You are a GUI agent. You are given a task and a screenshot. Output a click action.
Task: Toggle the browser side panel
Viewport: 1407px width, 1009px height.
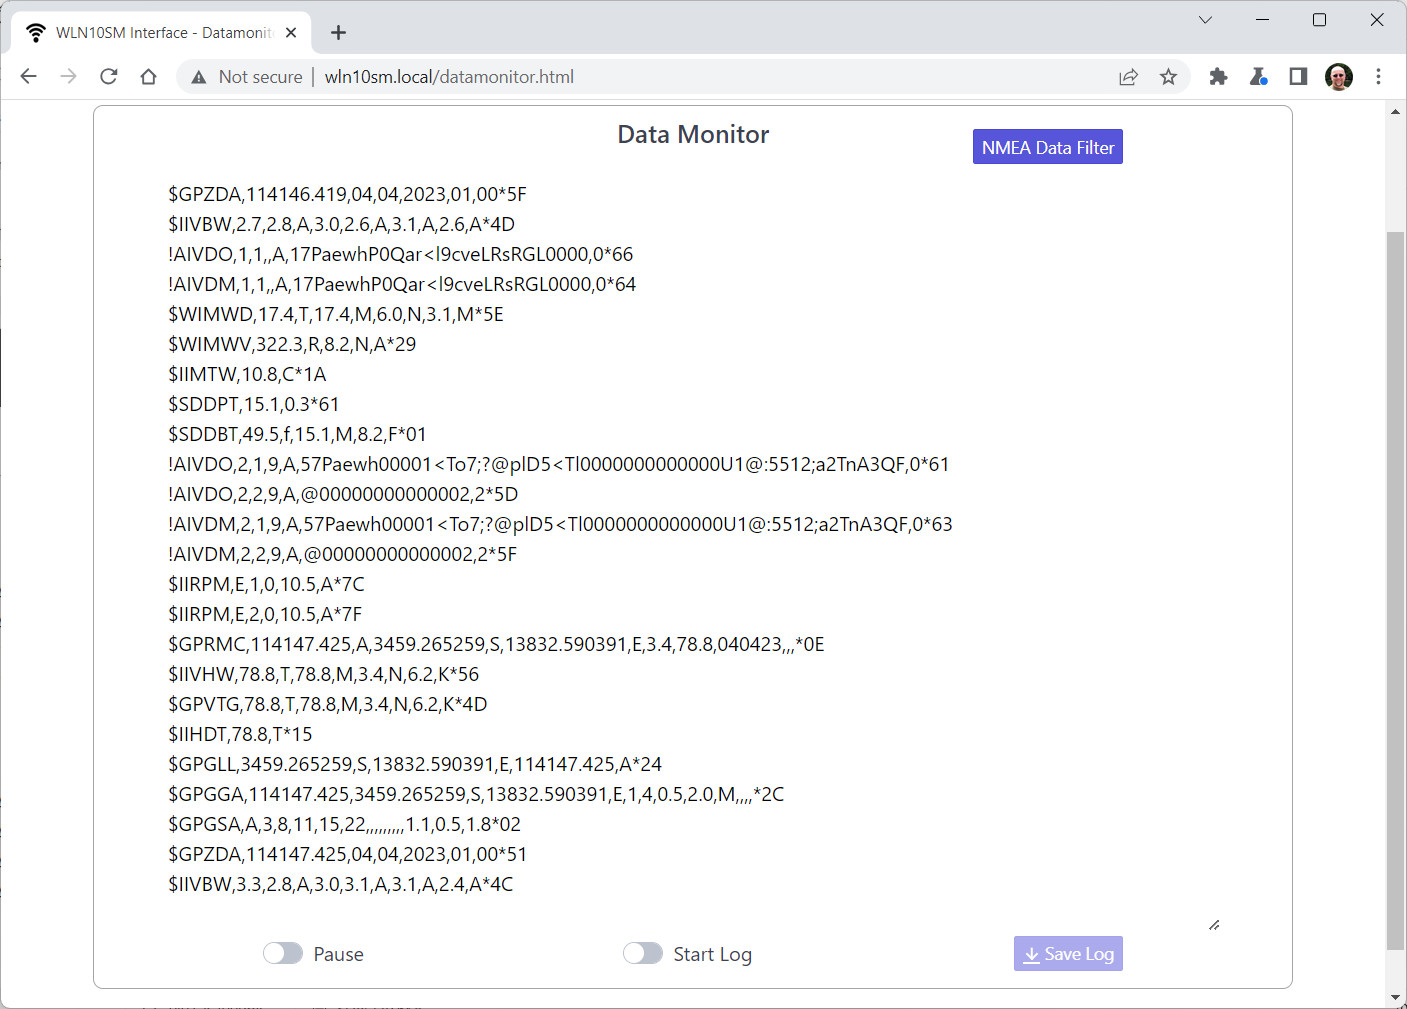[x=1298, y=77]
